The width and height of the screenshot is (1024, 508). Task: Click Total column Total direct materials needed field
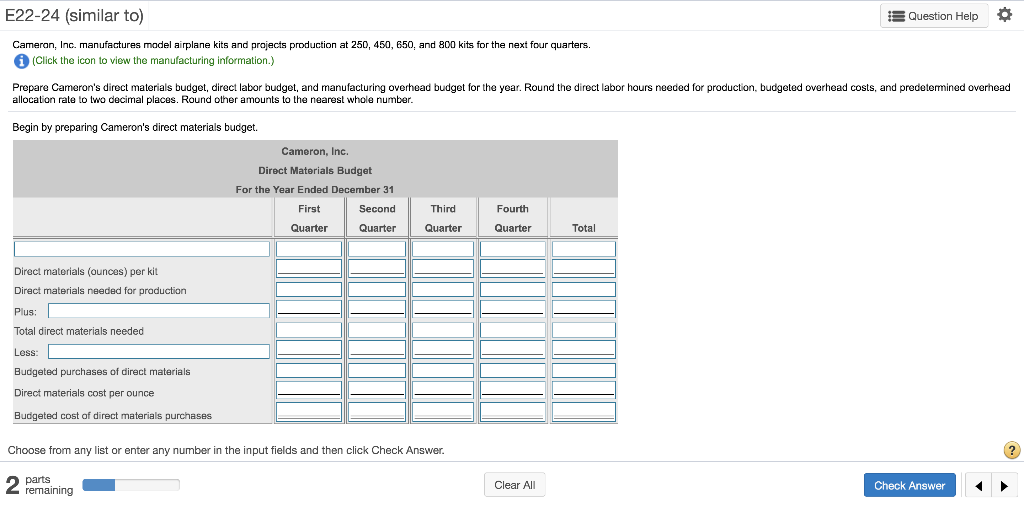click(x=583, y=330)
